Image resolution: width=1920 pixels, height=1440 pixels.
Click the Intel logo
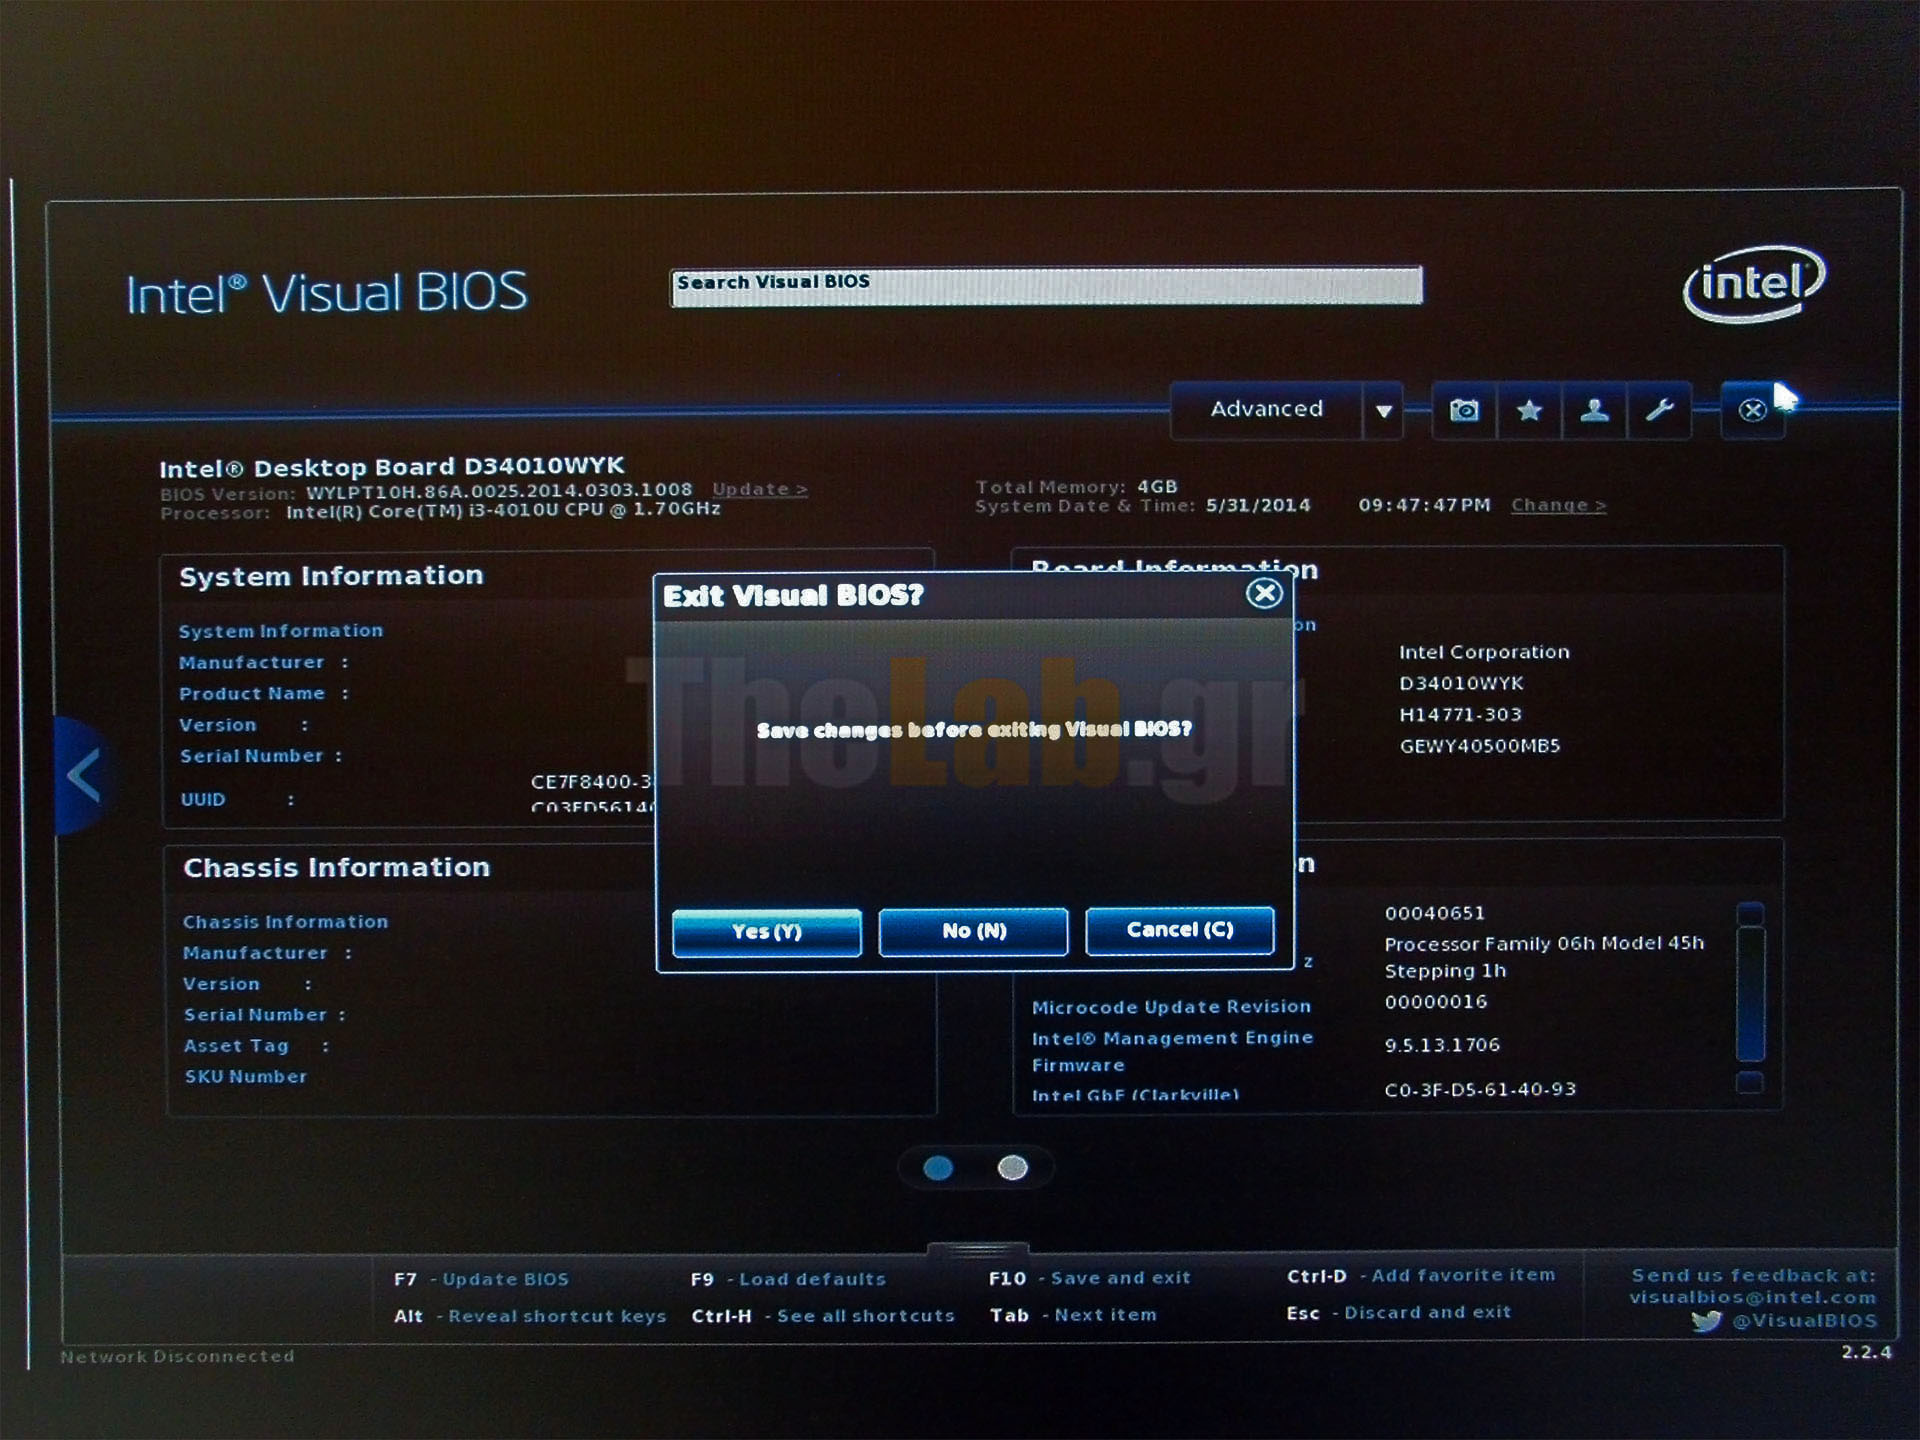click(1754, 284)
